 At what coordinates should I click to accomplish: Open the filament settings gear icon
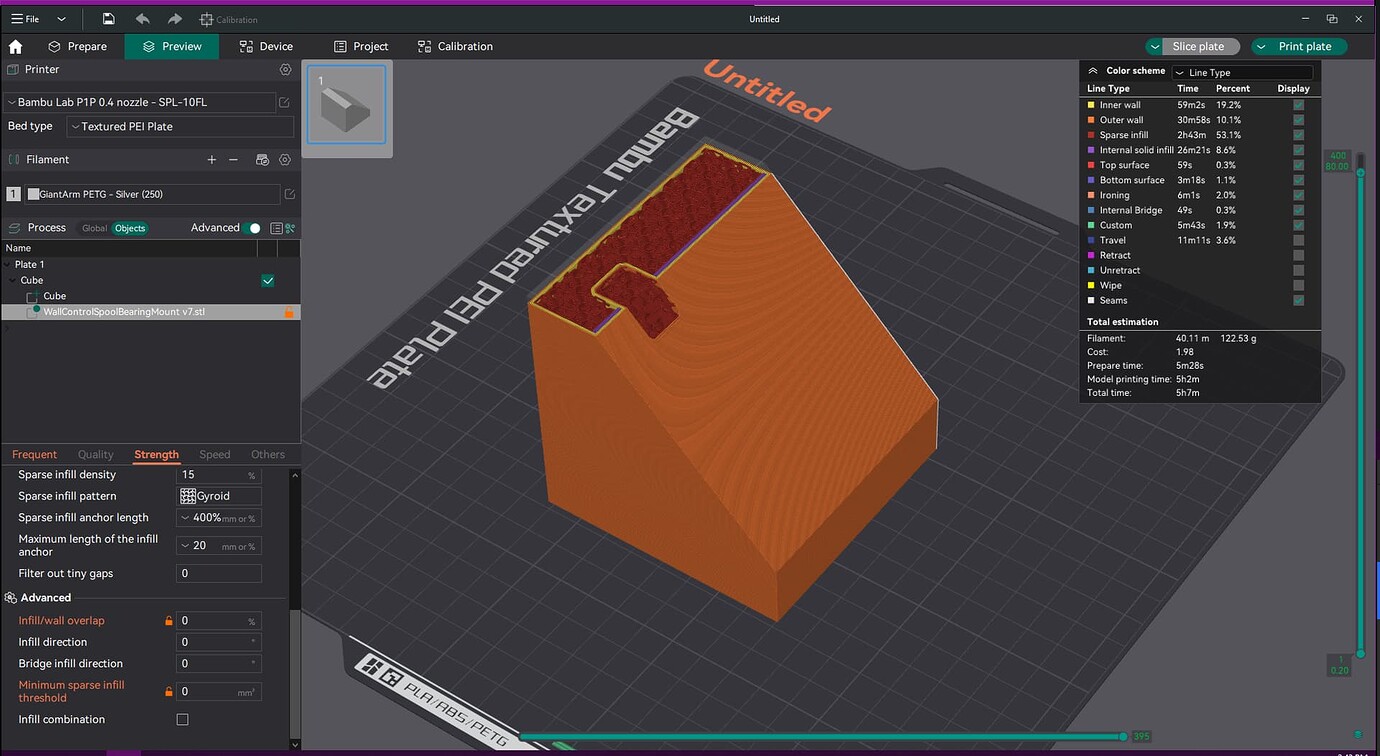tap(285, 160)
